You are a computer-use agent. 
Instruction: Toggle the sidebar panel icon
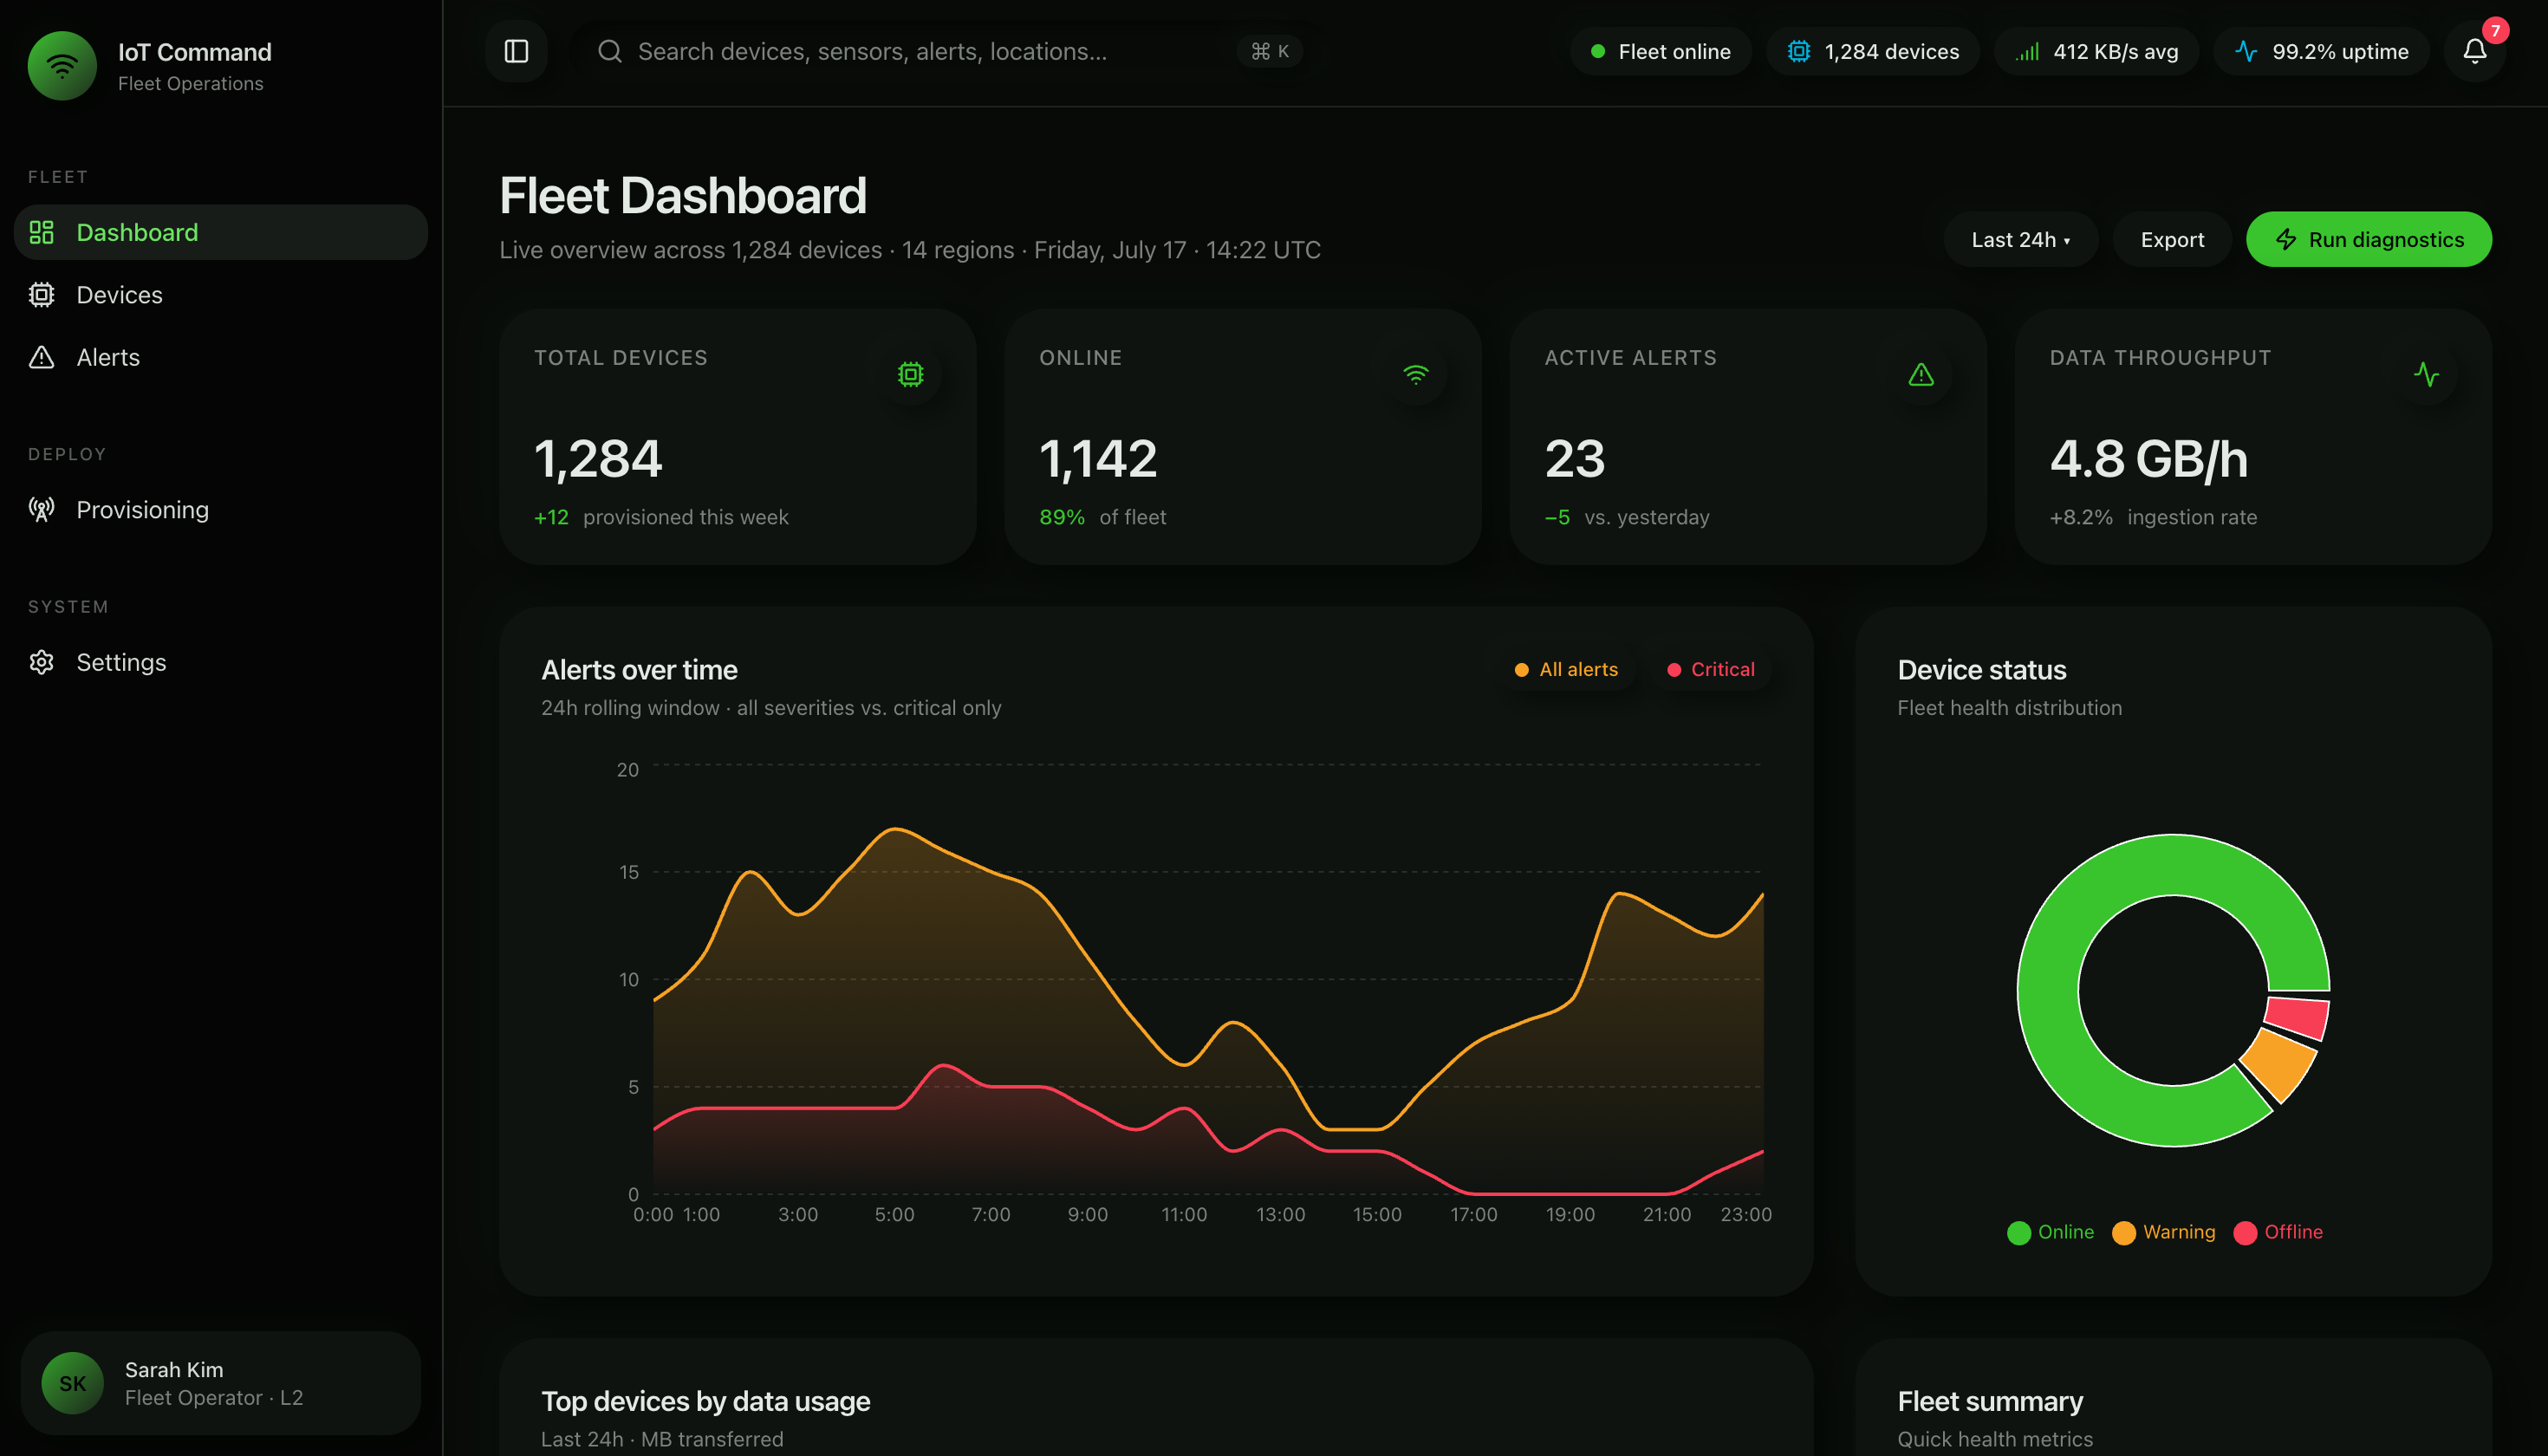(516, 51)
